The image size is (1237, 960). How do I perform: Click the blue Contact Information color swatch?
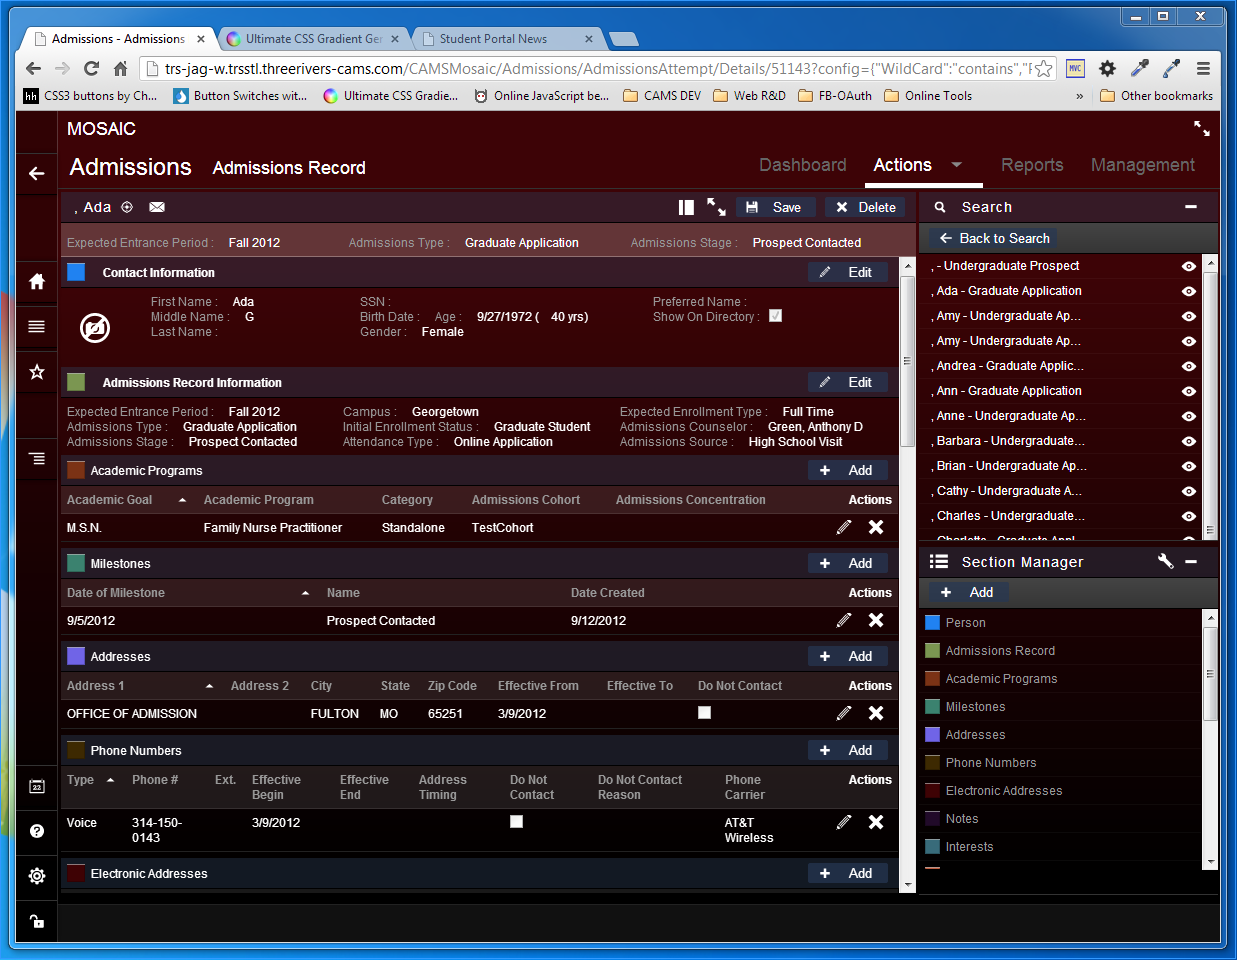pos(76,272)
